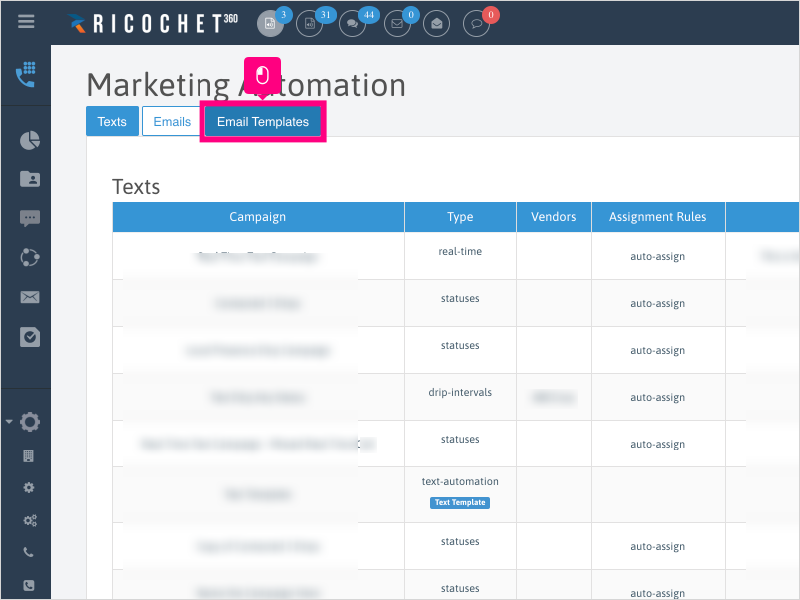Switch to the Email Templates tab
This screenshot has height=600, width=800.
(x=263, y=121)
